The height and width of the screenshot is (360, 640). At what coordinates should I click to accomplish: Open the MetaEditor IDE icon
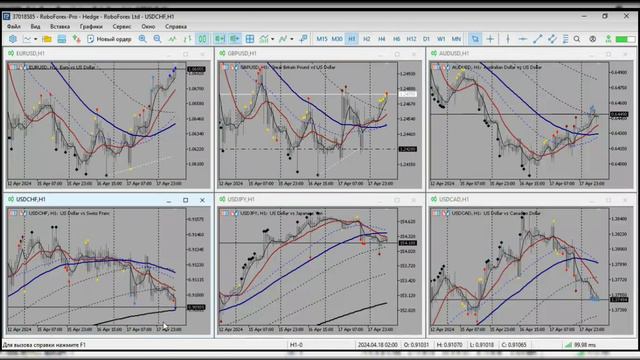click(x=13, y=39)
